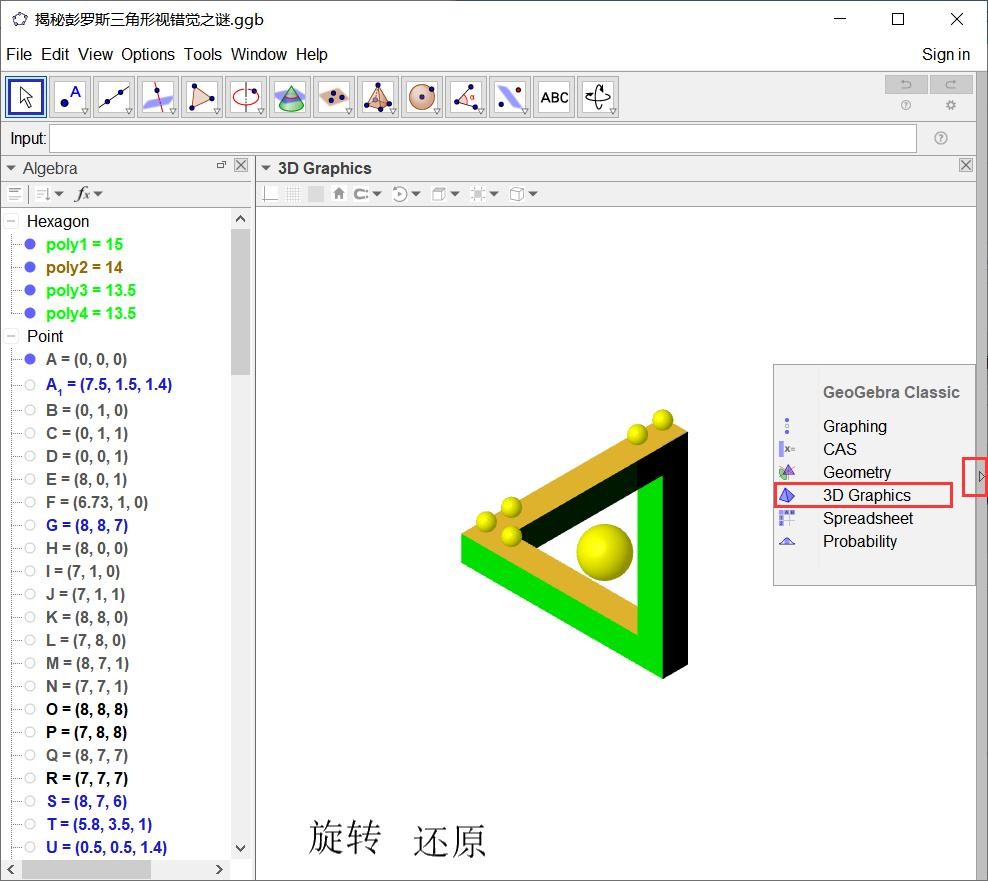Click the 旋转 button
Screen dimensions: 988x881
pos(345,838)
